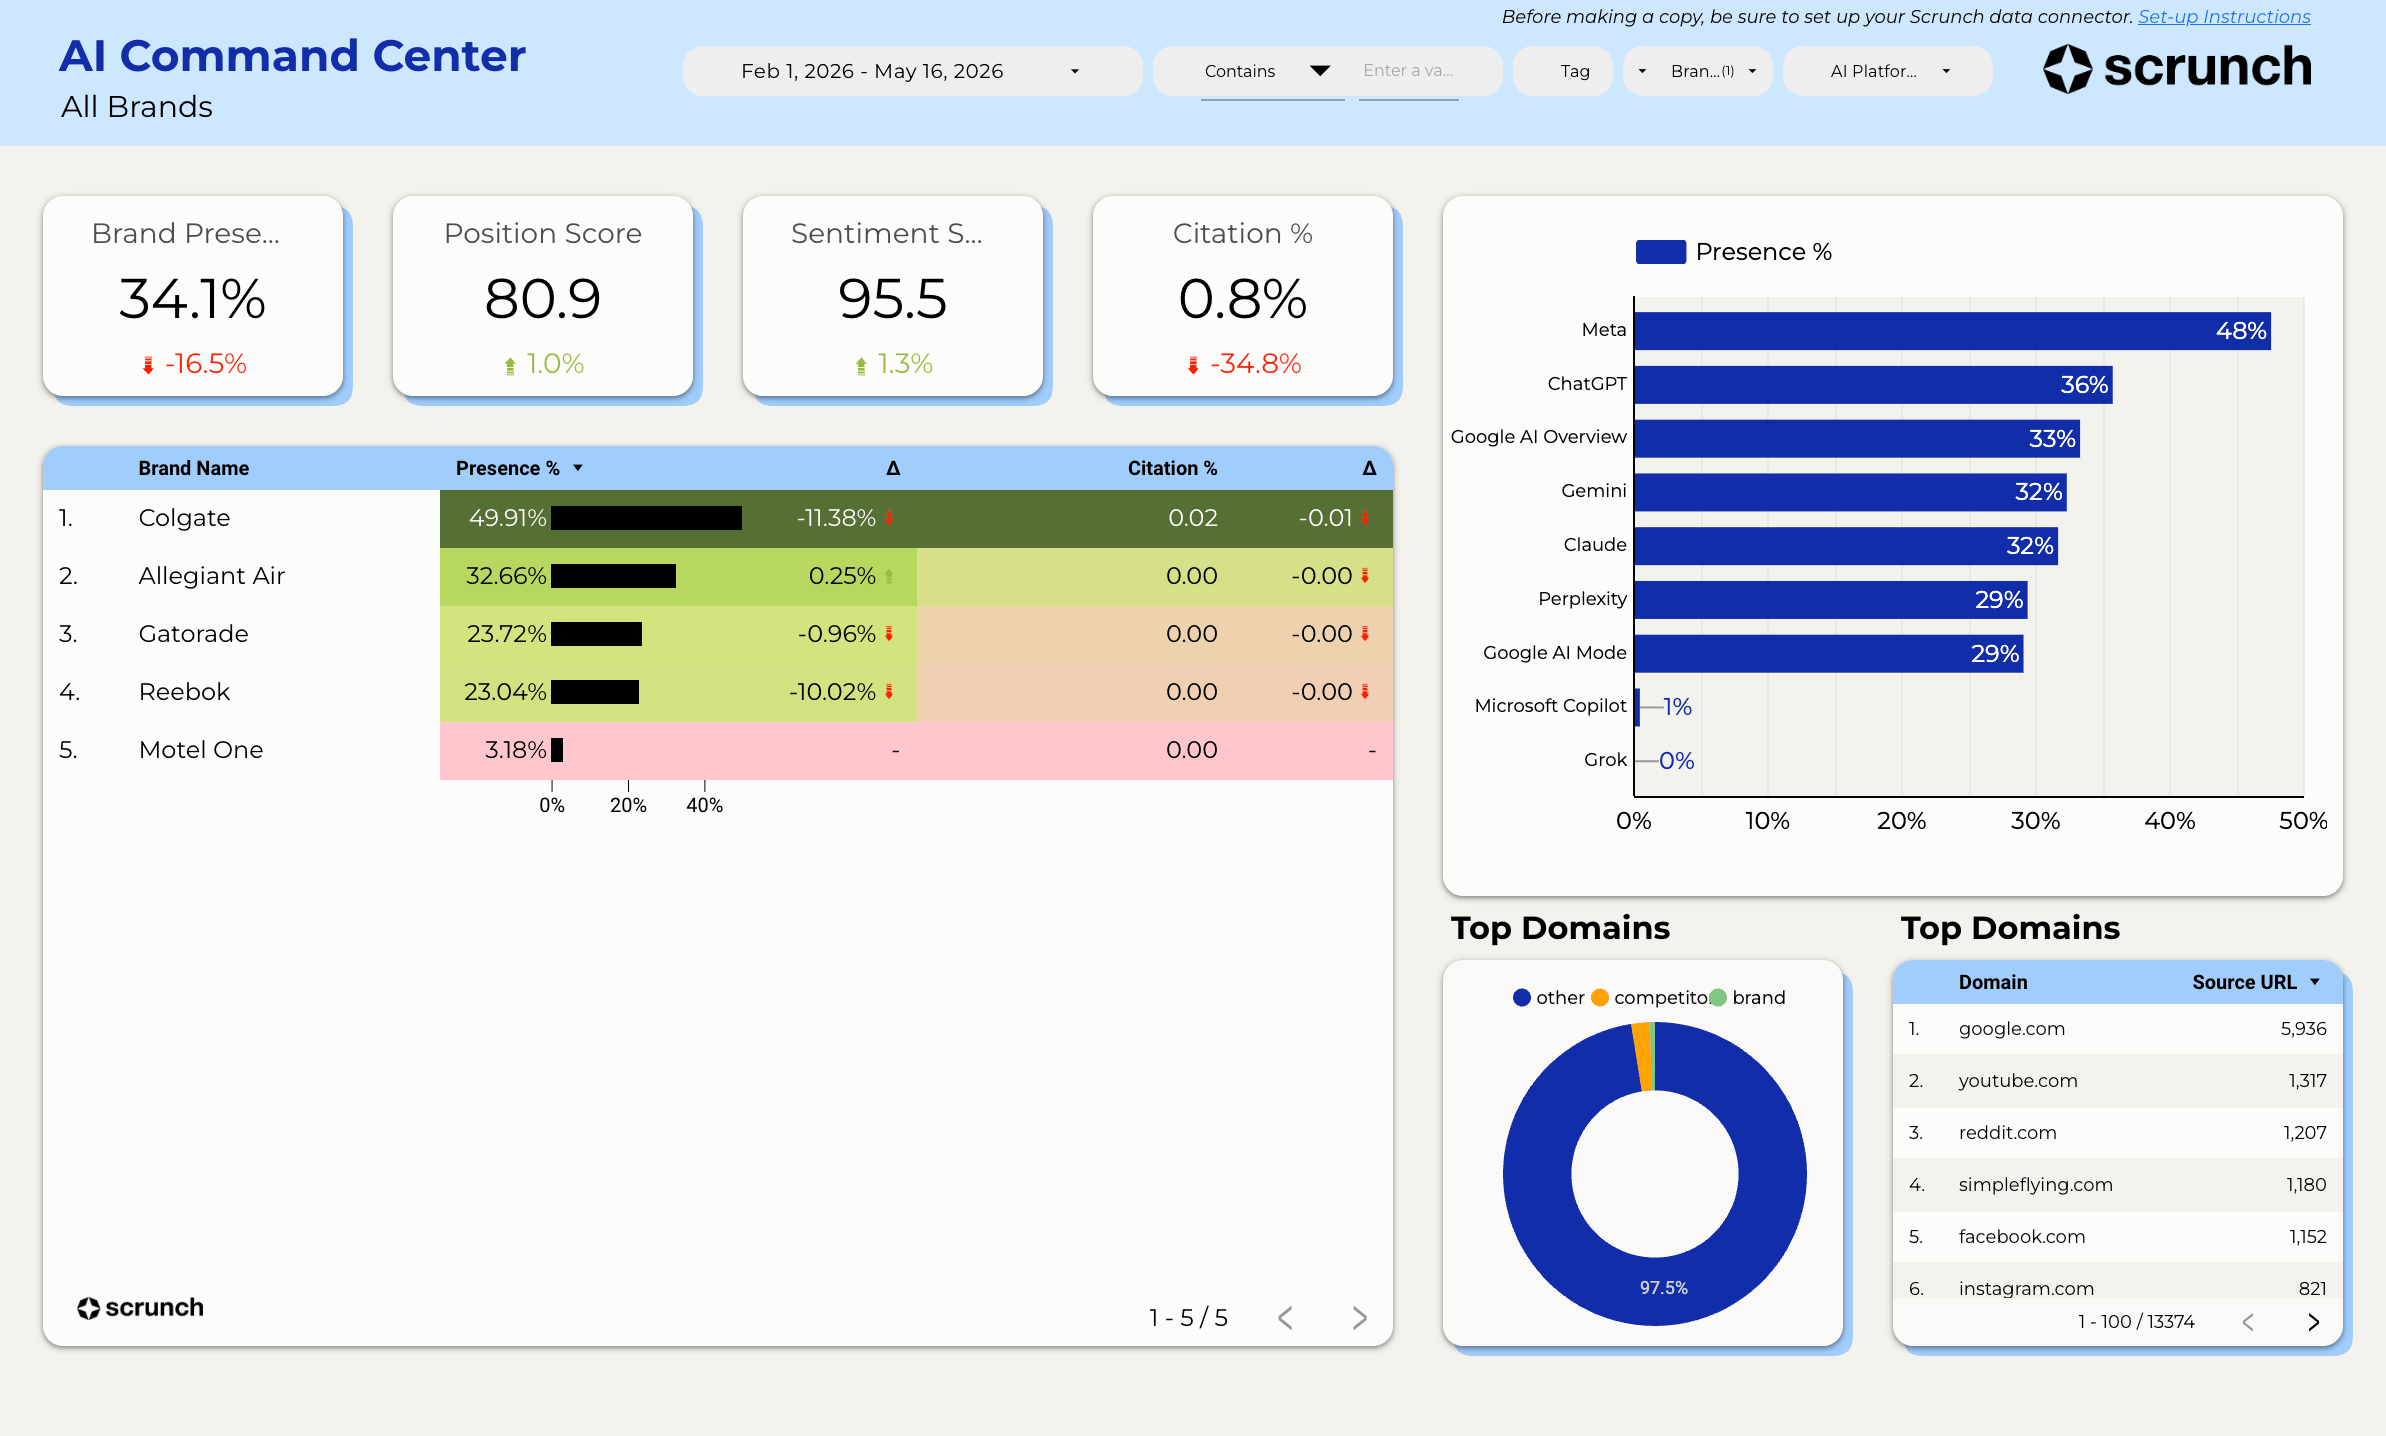Toggle the 'competitor' legend dot in donut chart

[1600, 997]
